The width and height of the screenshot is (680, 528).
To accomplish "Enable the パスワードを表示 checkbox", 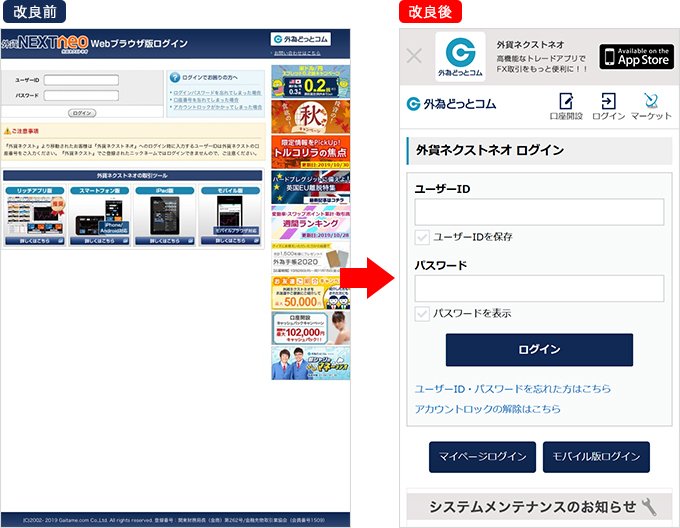I will (x=422, y=313).
